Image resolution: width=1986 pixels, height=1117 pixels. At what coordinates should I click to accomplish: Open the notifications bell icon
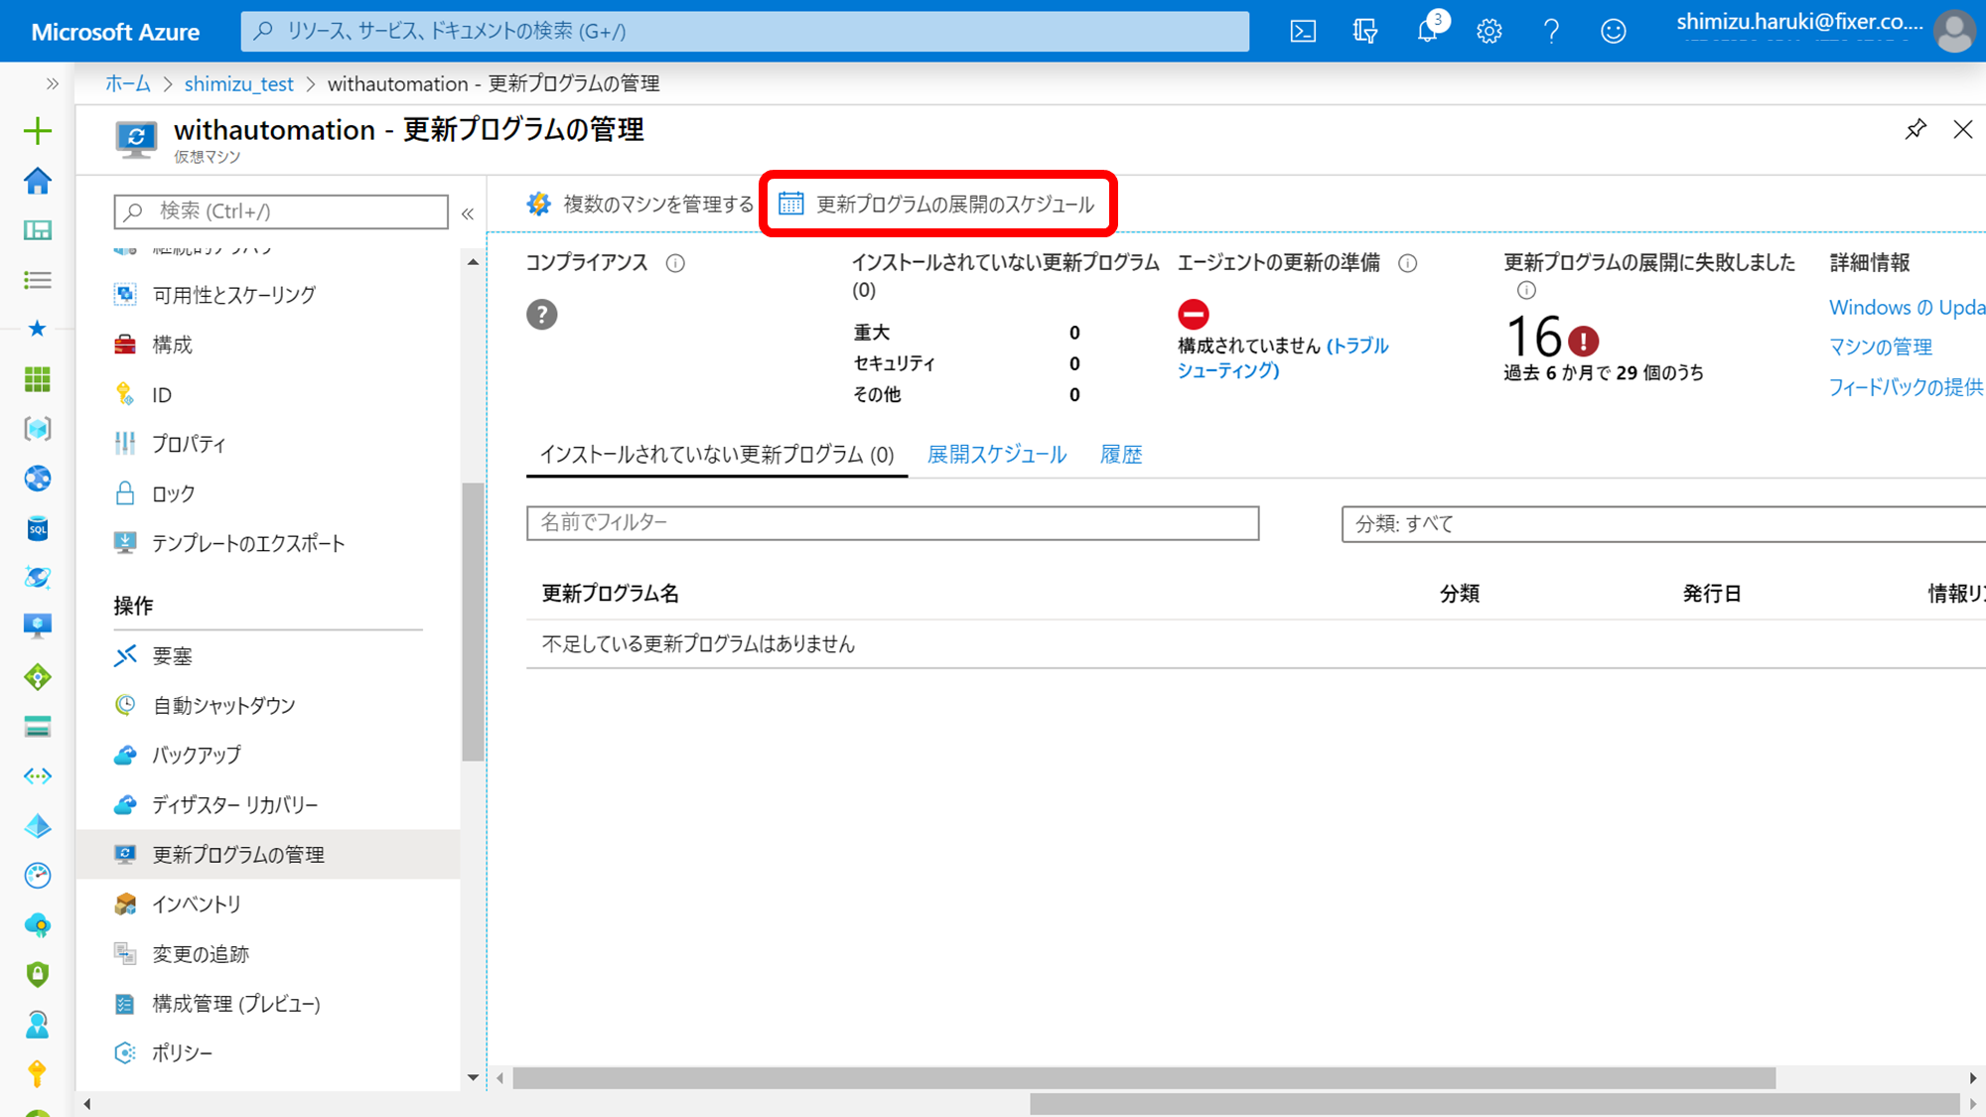[x=1427, y=31]
